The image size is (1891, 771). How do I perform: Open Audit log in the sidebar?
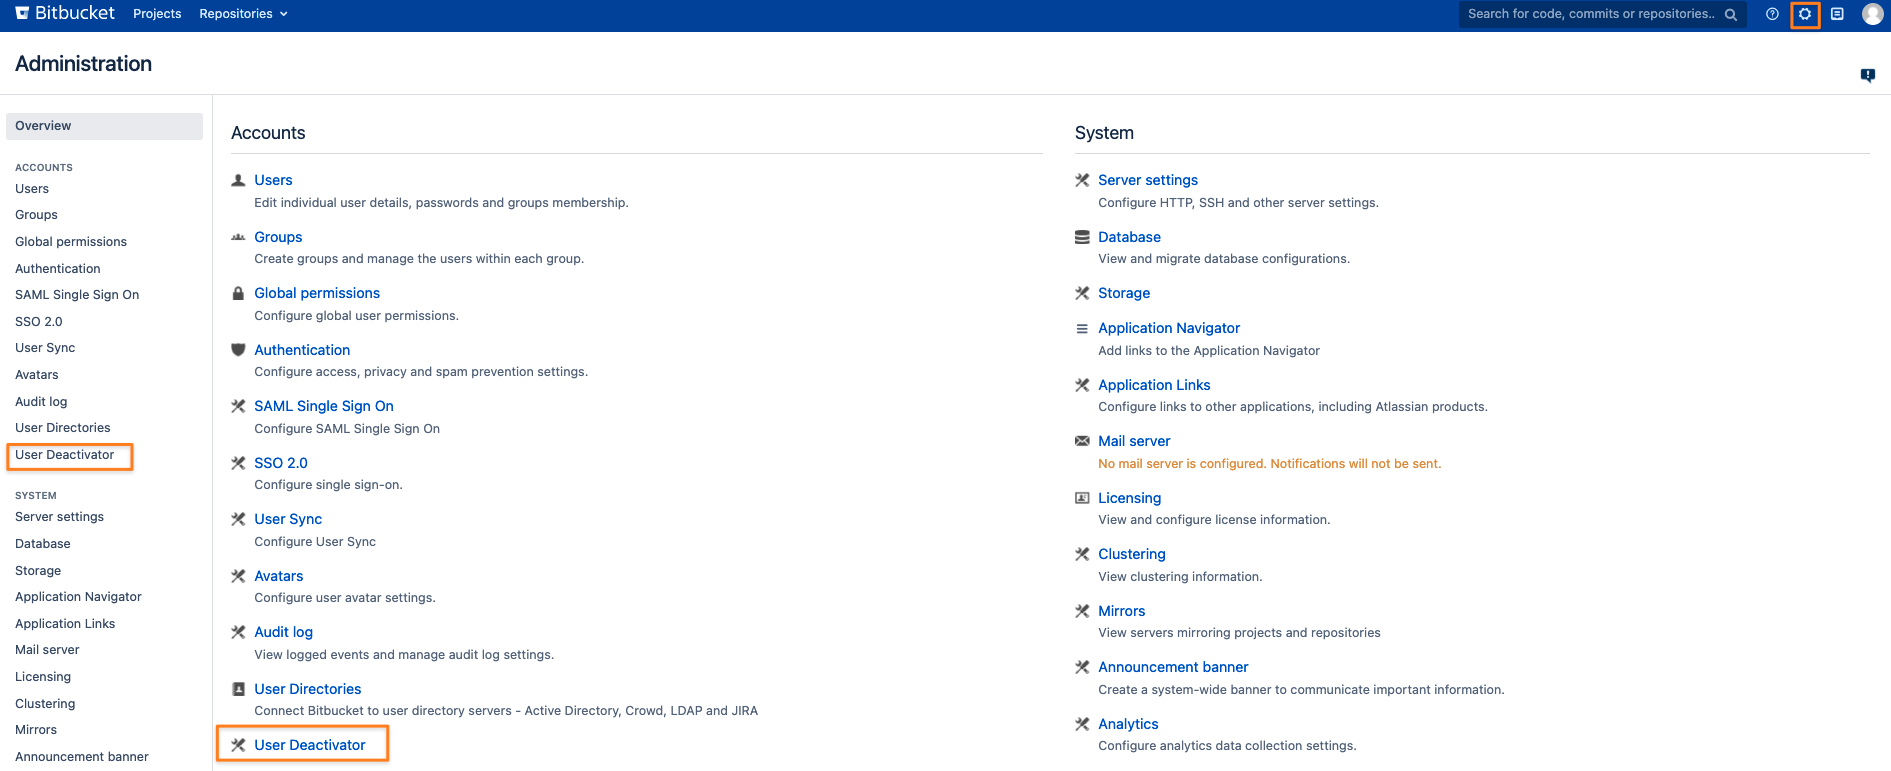click(41, 402)
